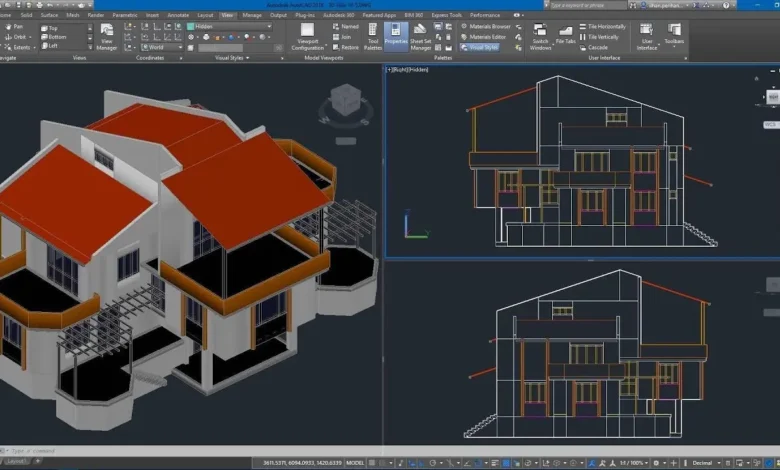Image resolution: width=780 pixels, height=470 pixels.
Task: Open the Express Tools tab
Action: [446, 15]
